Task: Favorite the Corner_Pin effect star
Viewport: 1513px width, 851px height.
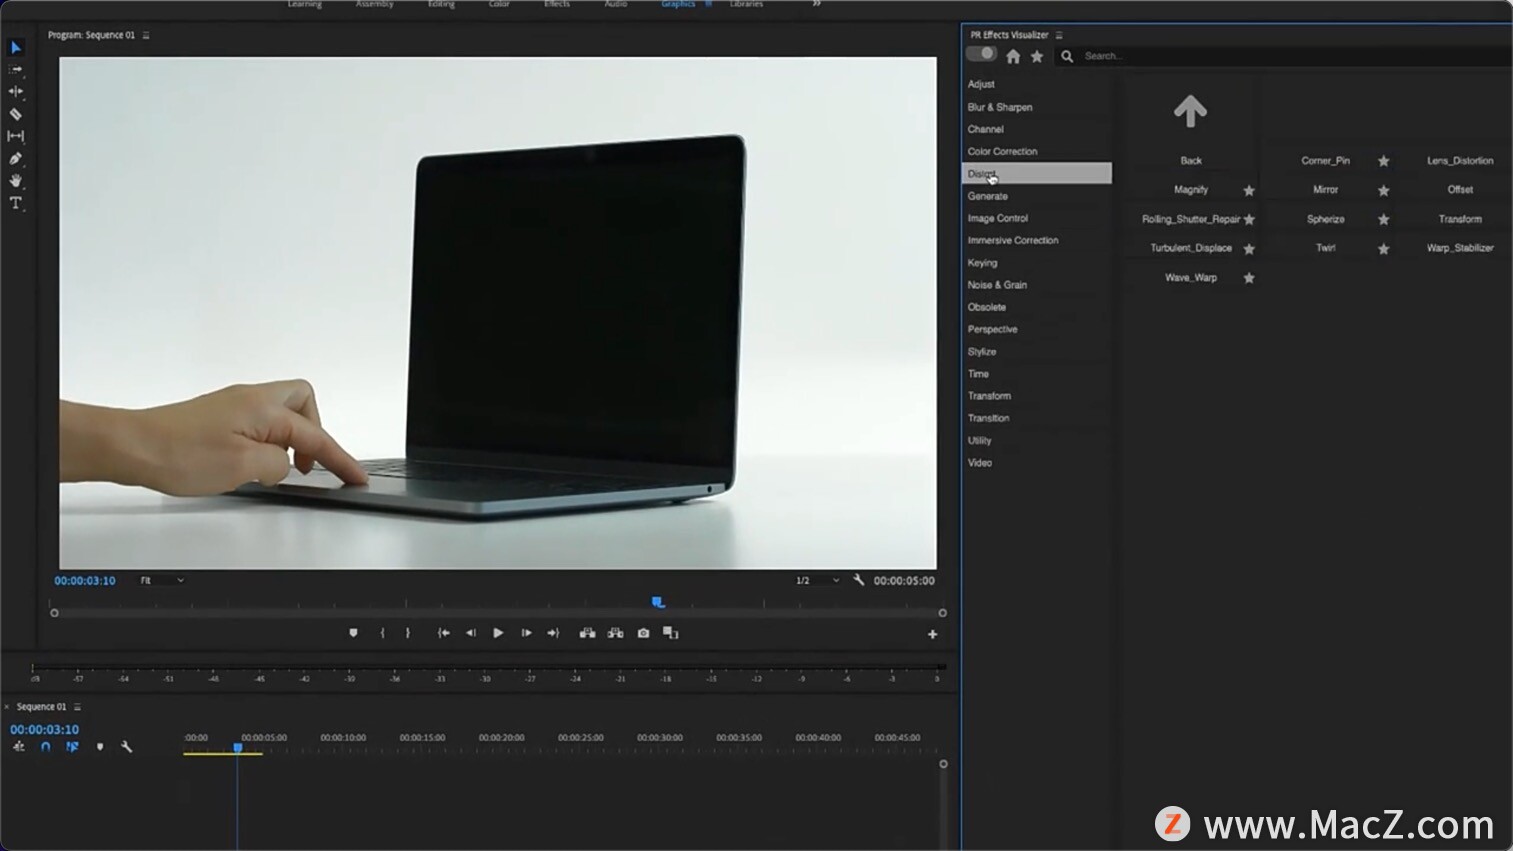Action: [x=1384, y=161]
